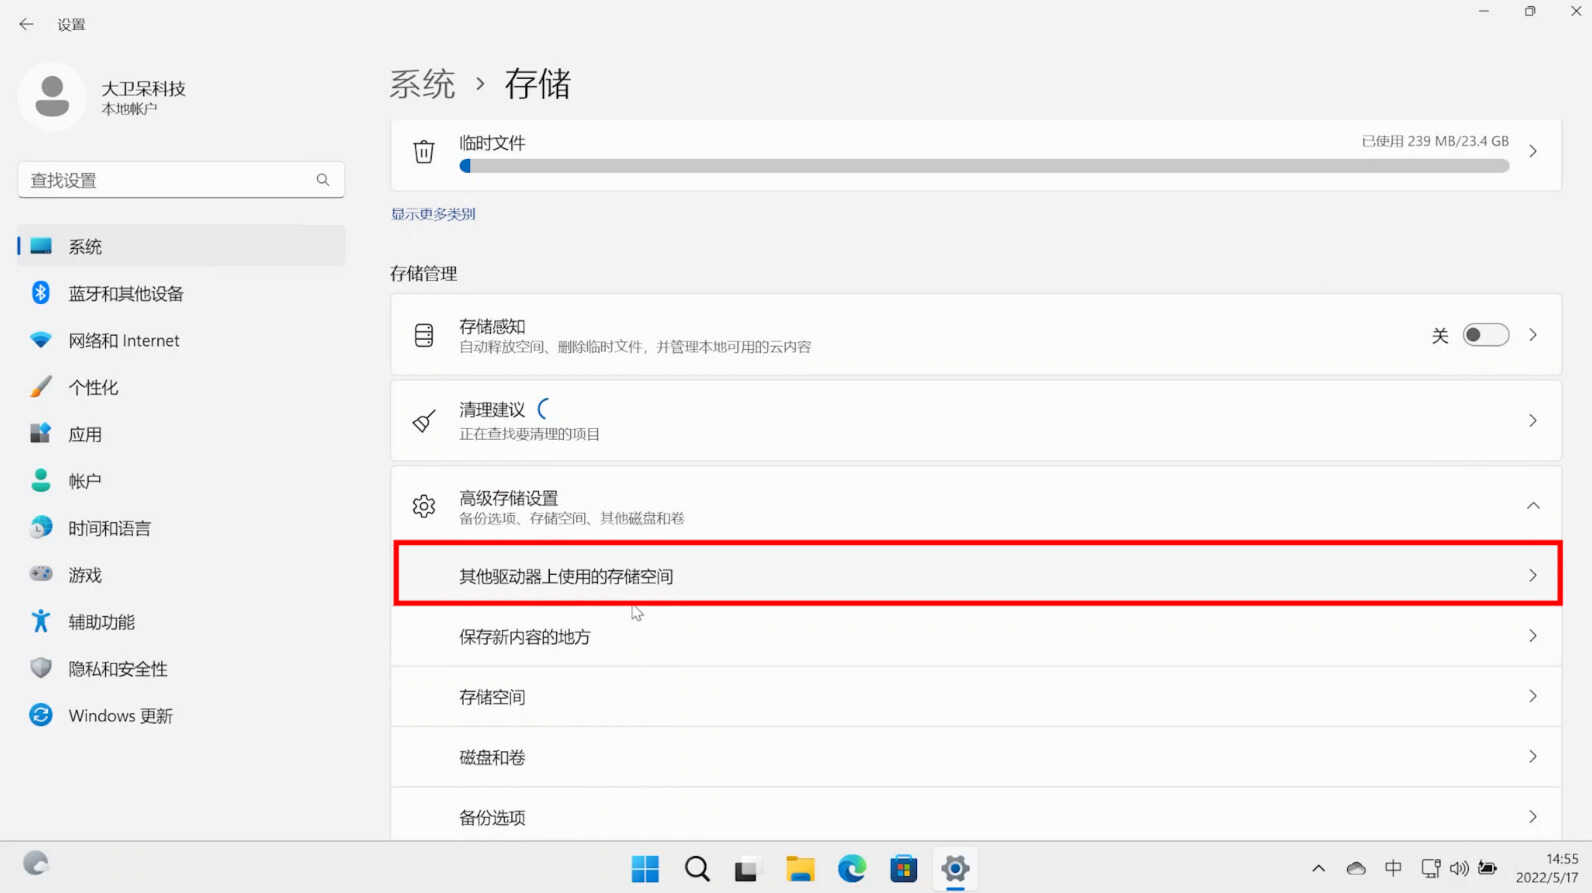Image resolution: width=1592 pixels, height=893 pixels.
Task: Open 隐私和安全性 settings category
Action: pos(118,669)
